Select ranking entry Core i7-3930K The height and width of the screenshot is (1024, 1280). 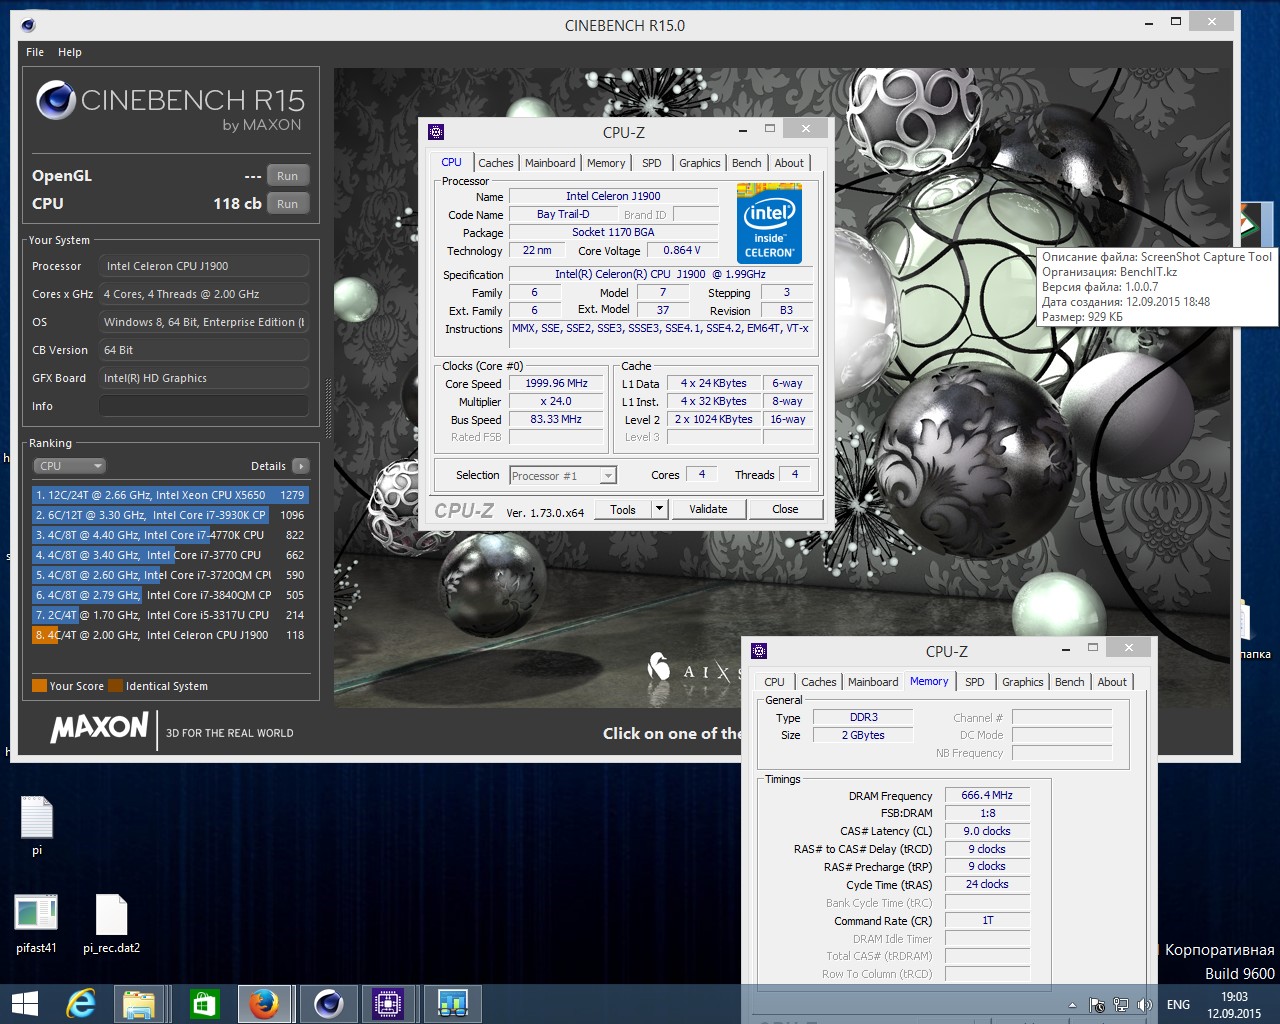point(170,515)
